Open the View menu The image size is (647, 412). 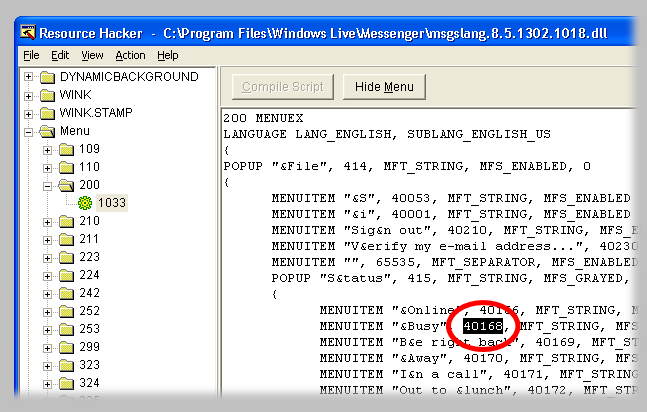(92, 55)
